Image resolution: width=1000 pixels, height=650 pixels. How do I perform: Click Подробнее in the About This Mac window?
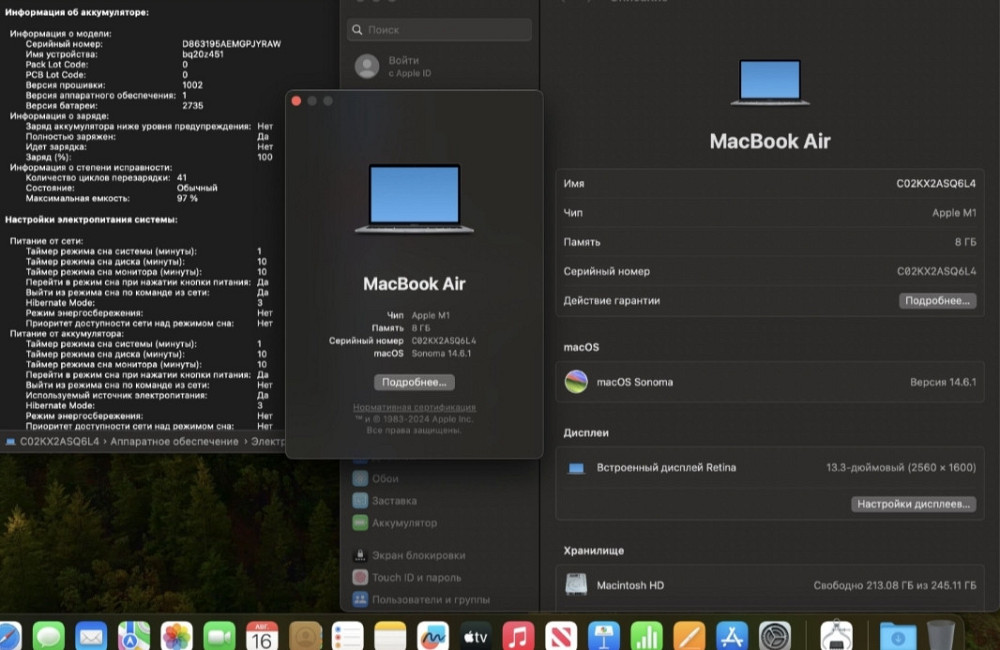coord(415,382)
